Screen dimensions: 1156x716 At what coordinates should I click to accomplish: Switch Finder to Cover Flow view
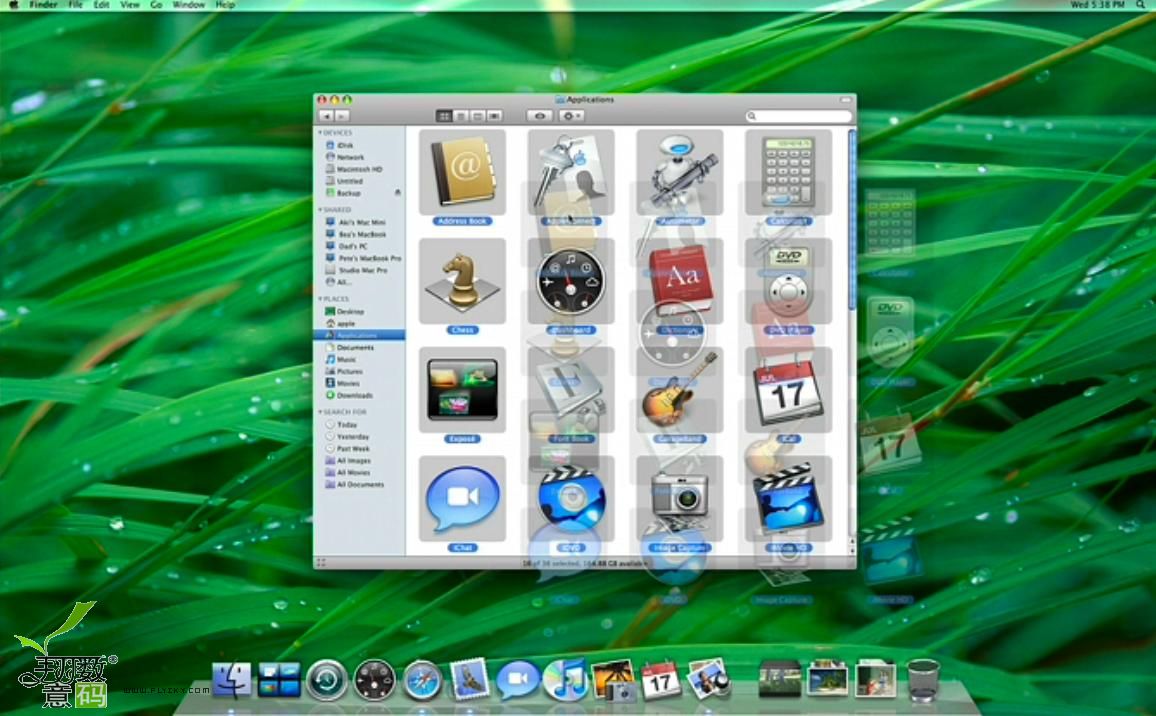click(x=495, y=116)
